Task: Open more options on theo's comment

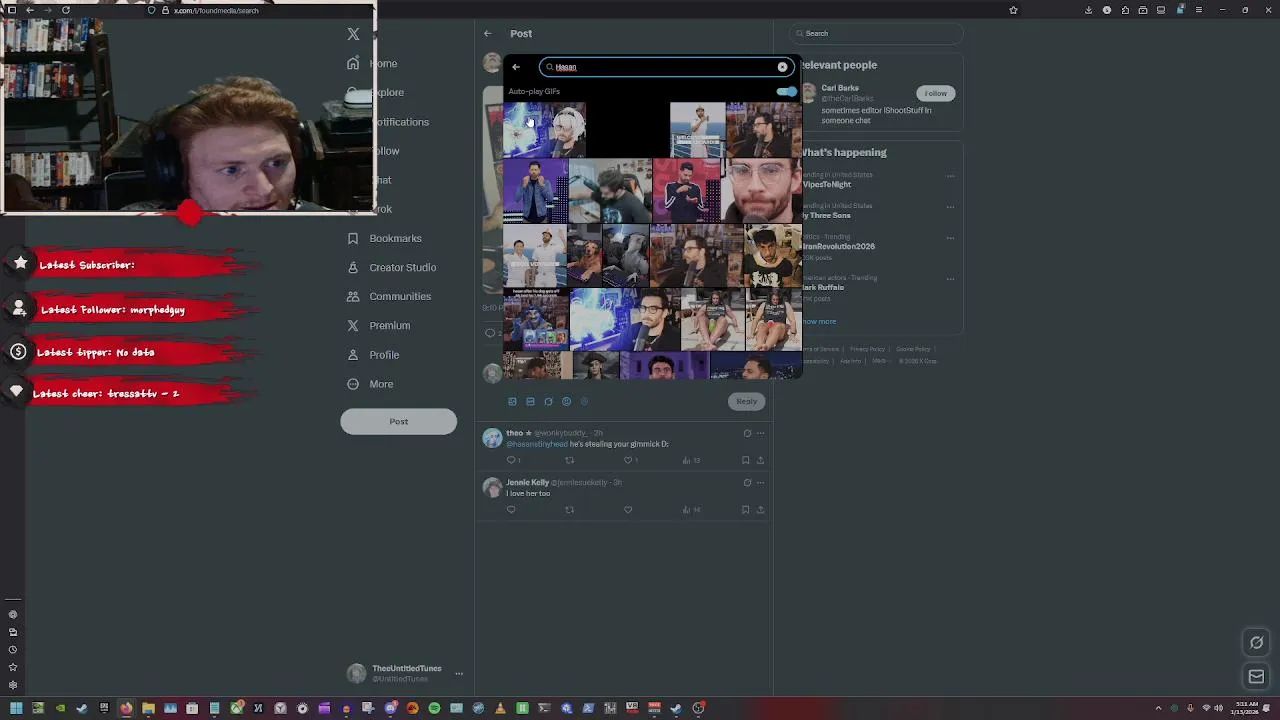Action: tap(760, 433)
